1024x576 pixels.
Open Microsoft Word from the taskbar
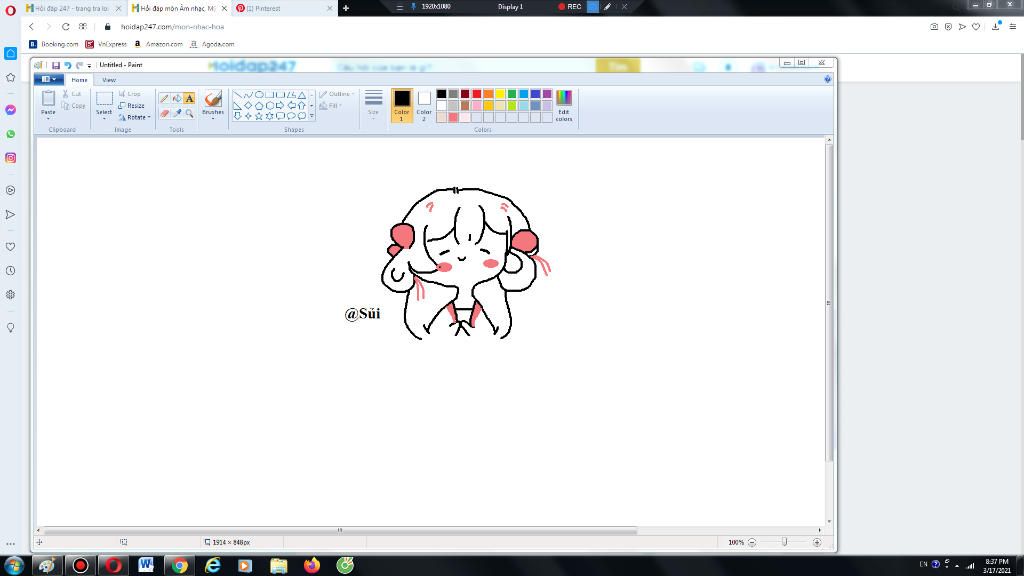pos(146,565)
